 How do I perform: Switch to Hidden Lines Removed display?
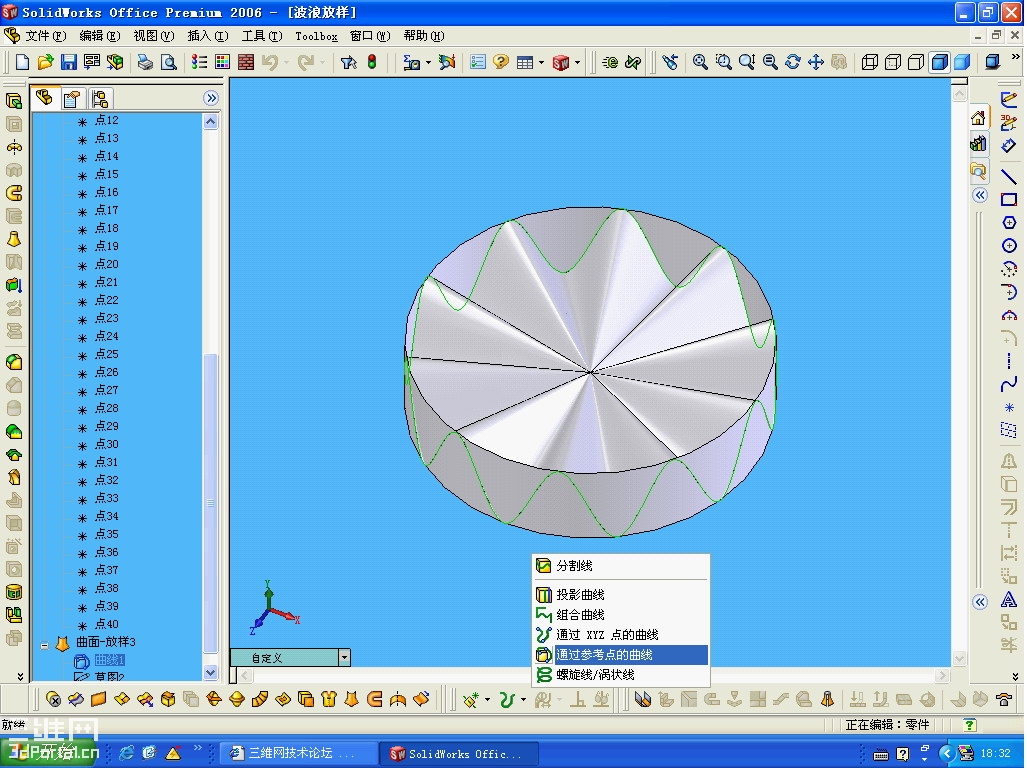(916, 62)
